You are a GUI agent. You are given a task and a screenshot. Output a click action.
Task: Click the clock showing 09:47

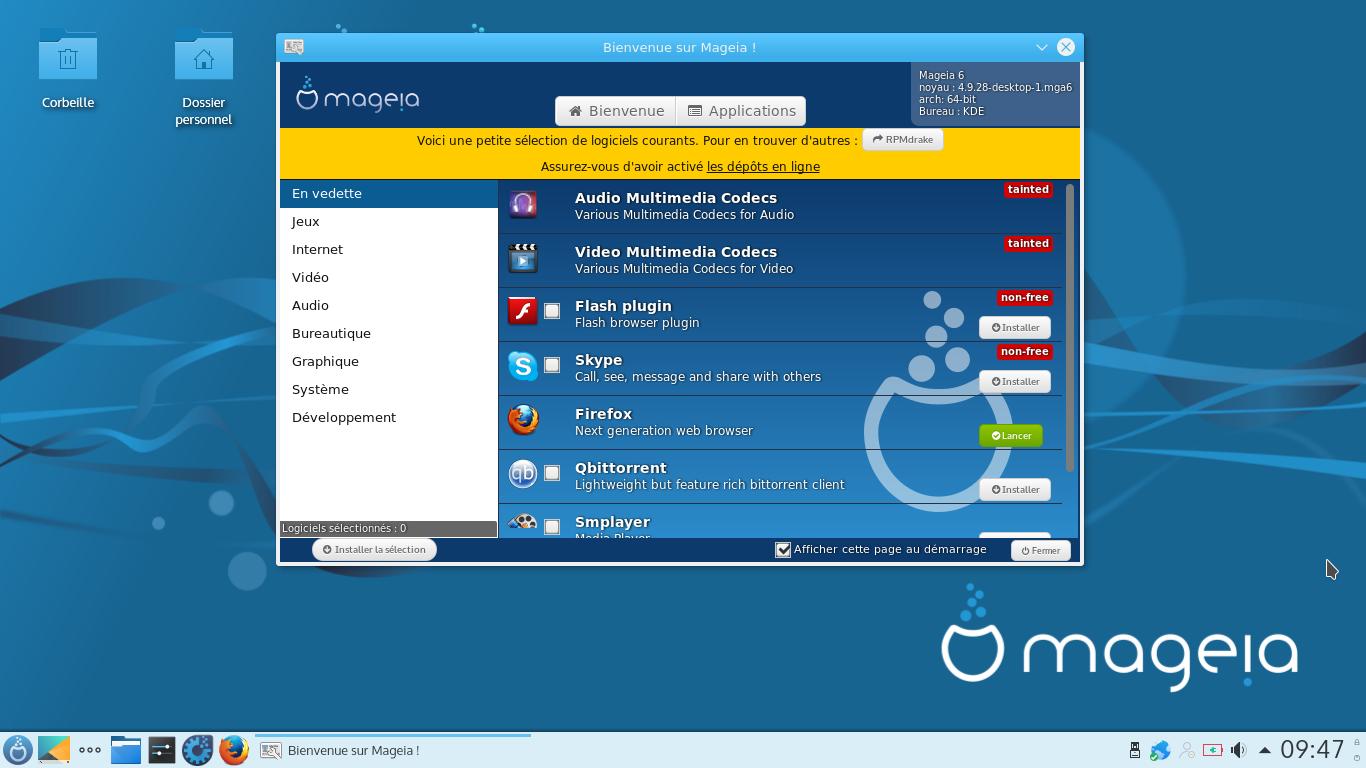(1312, 750)
